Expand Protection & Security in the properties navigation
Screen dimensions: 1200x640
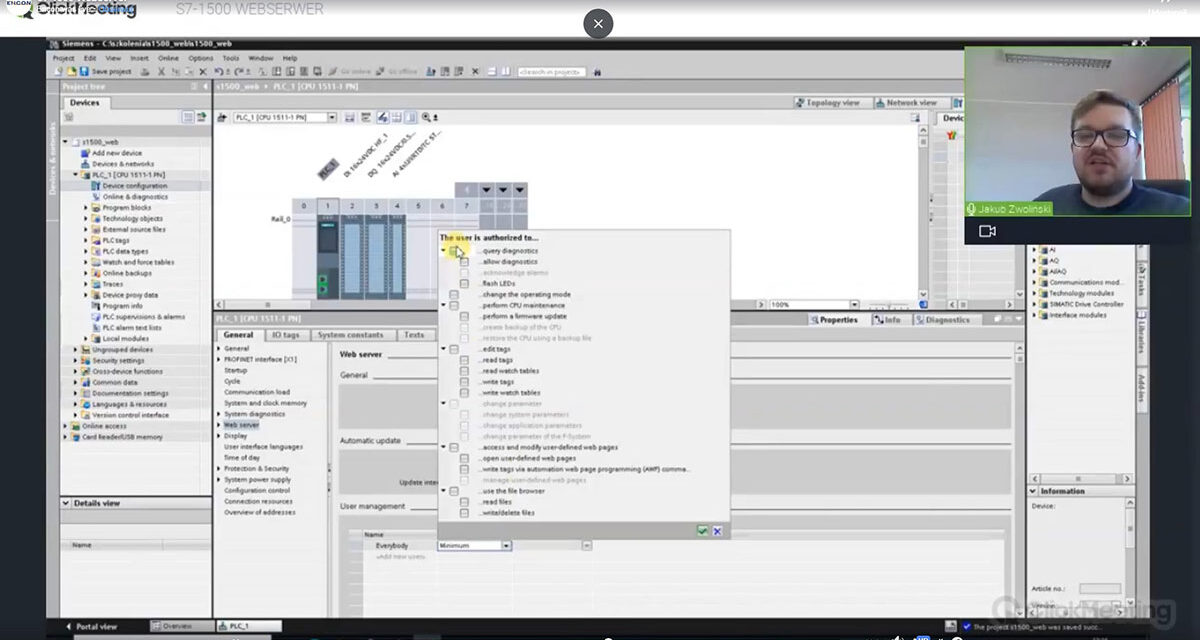coord(219,469)
